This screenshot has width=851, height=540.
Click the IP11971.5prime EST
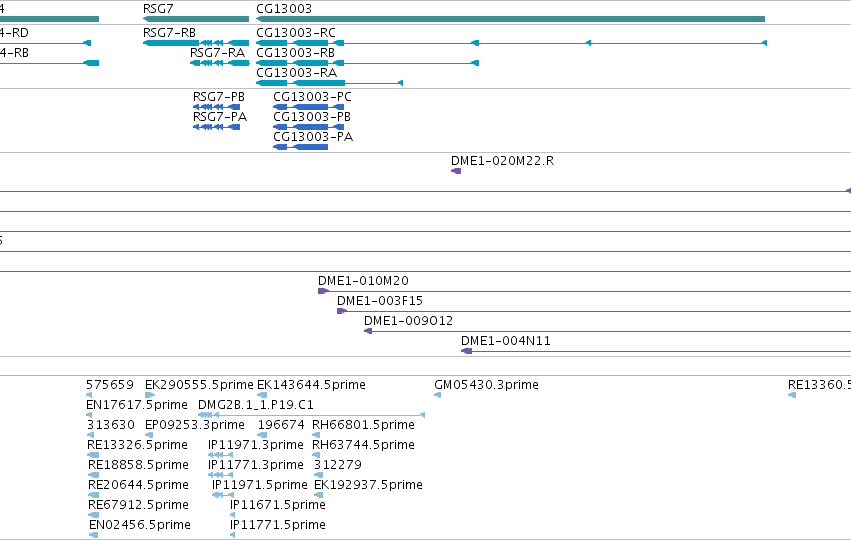[x=223, y=495]
